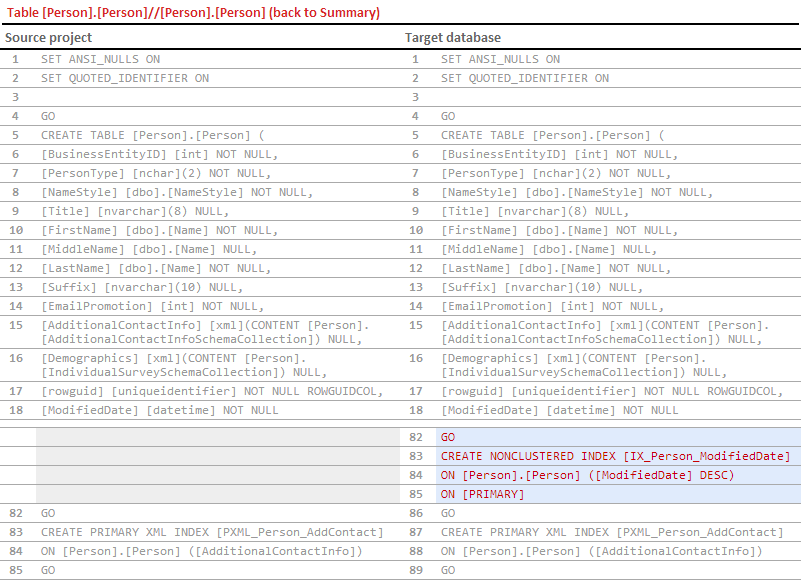Click the highlighted 'ON [PRIMARY]' line
This screenshot has width=802, height=580.
(483, 494)
